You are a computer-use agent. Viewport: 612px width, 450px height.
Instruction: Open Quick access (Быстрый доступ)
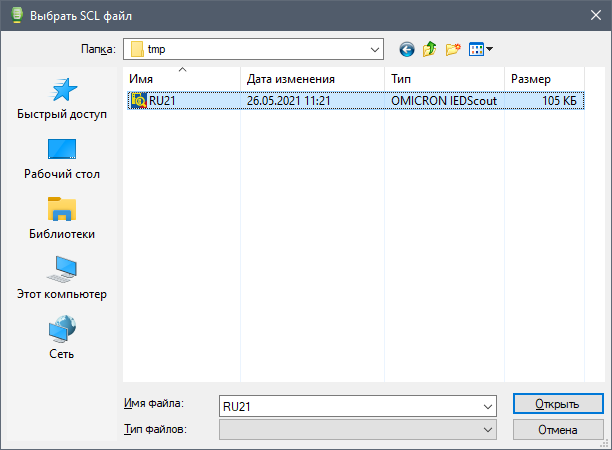coord(62,99)
